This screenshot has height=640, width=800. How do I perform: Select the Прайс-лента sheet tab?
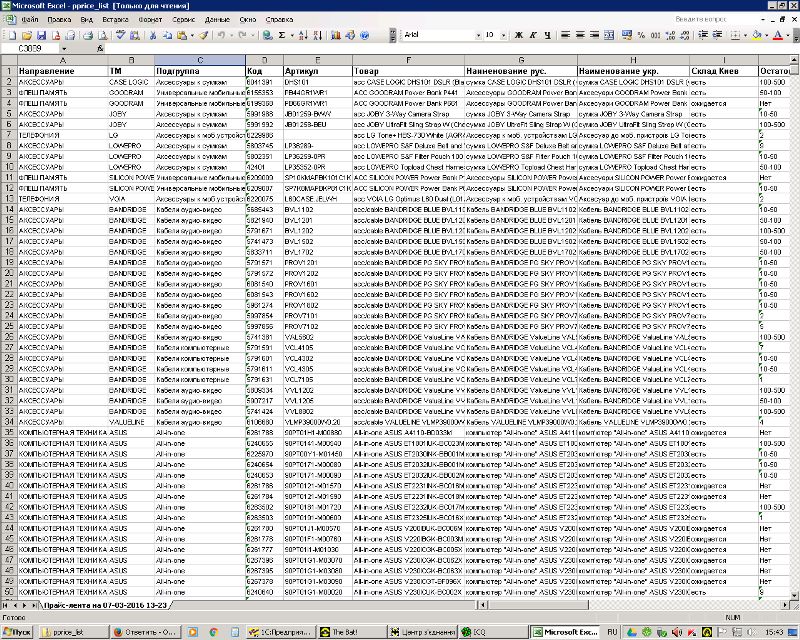[106, 605]
